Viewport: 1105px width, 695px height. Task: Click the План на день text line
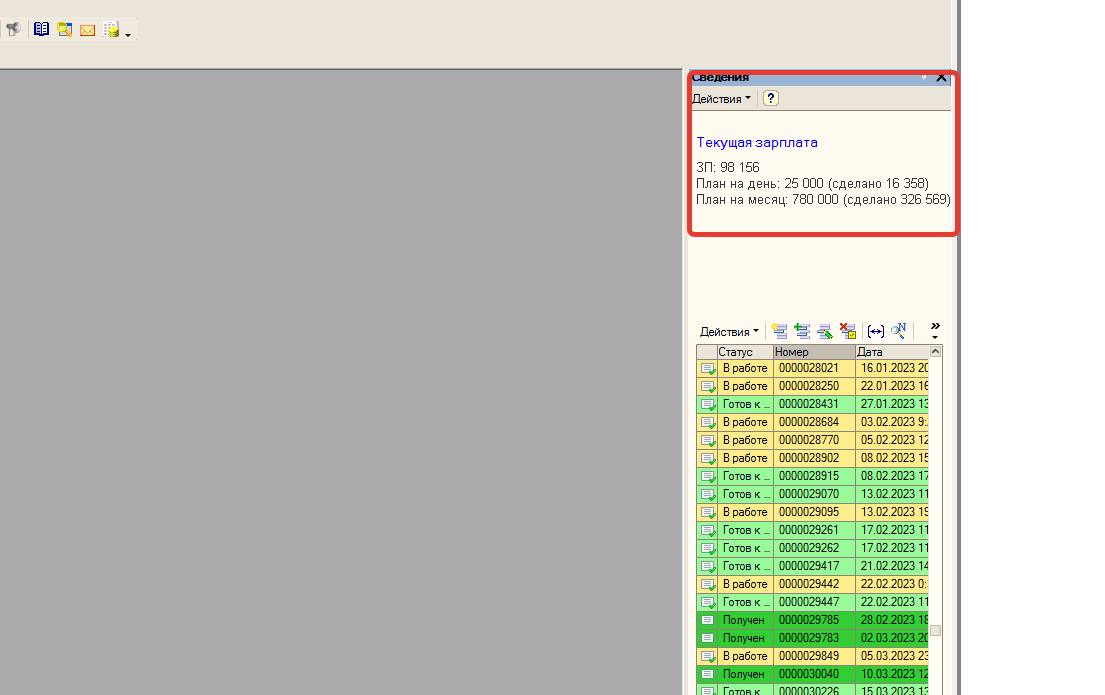point(813,184)
